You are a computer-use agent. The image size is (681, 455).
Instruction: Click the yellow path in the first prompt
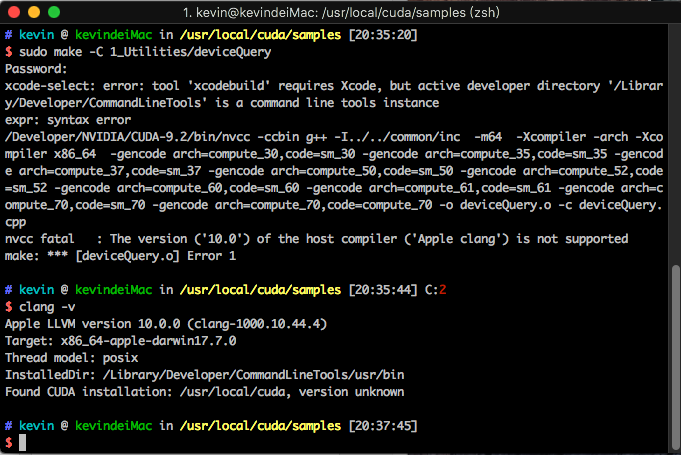260,35
